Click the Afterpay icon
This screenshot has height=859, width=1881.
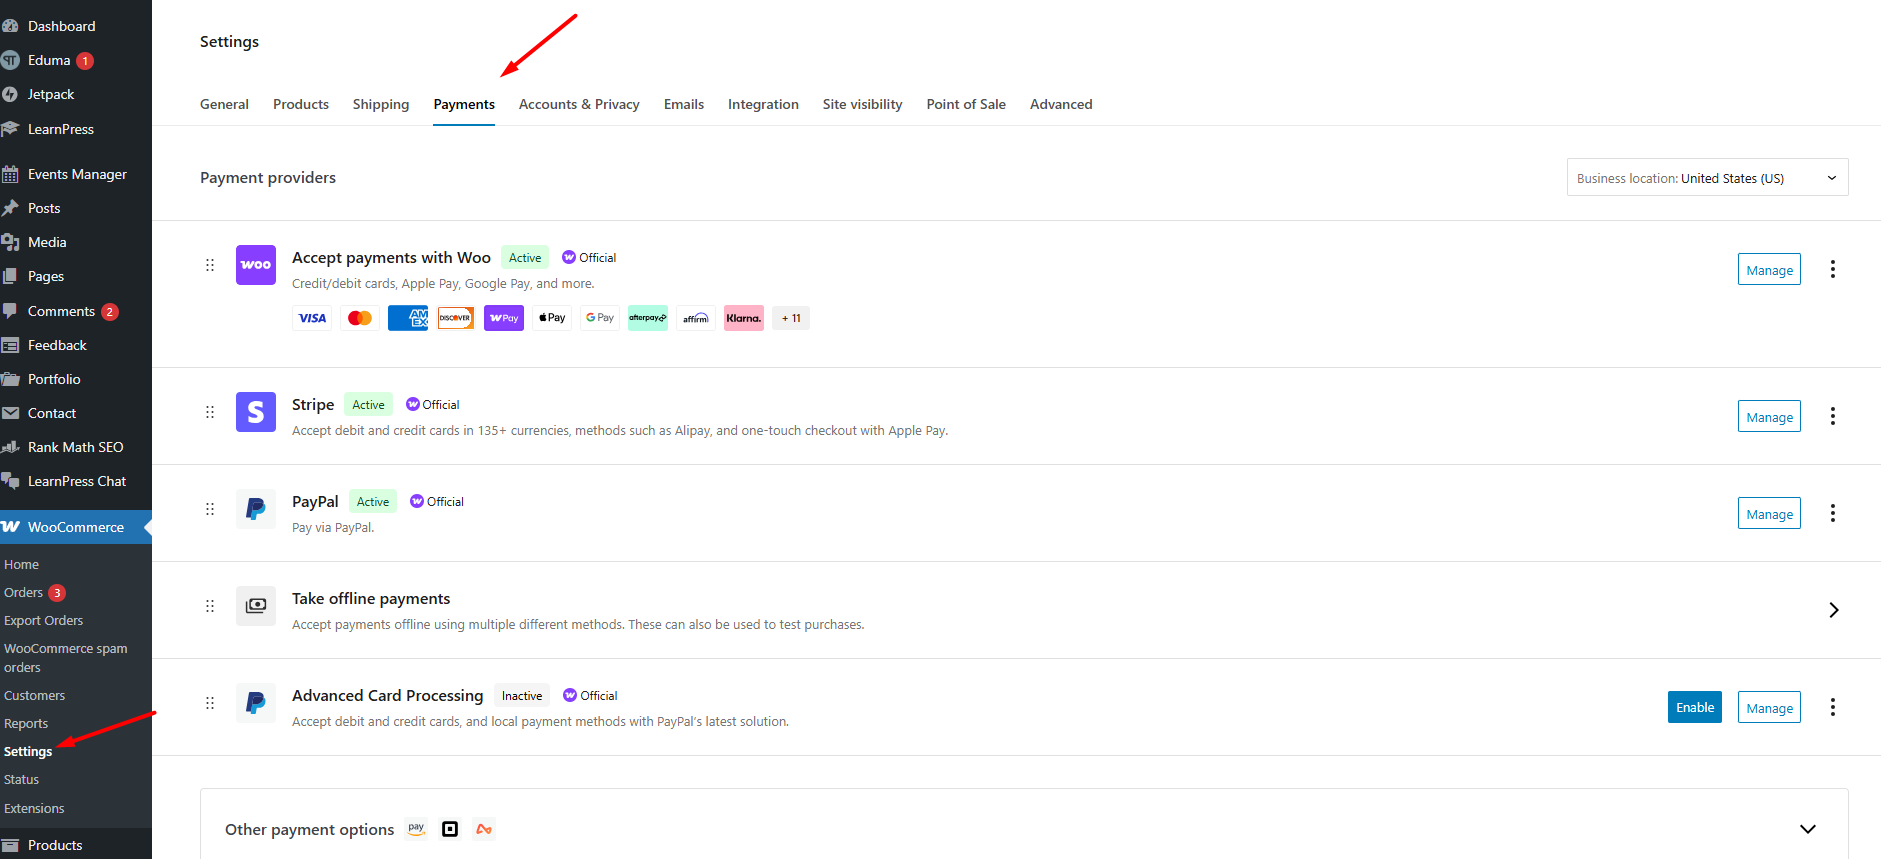[648, 318]
